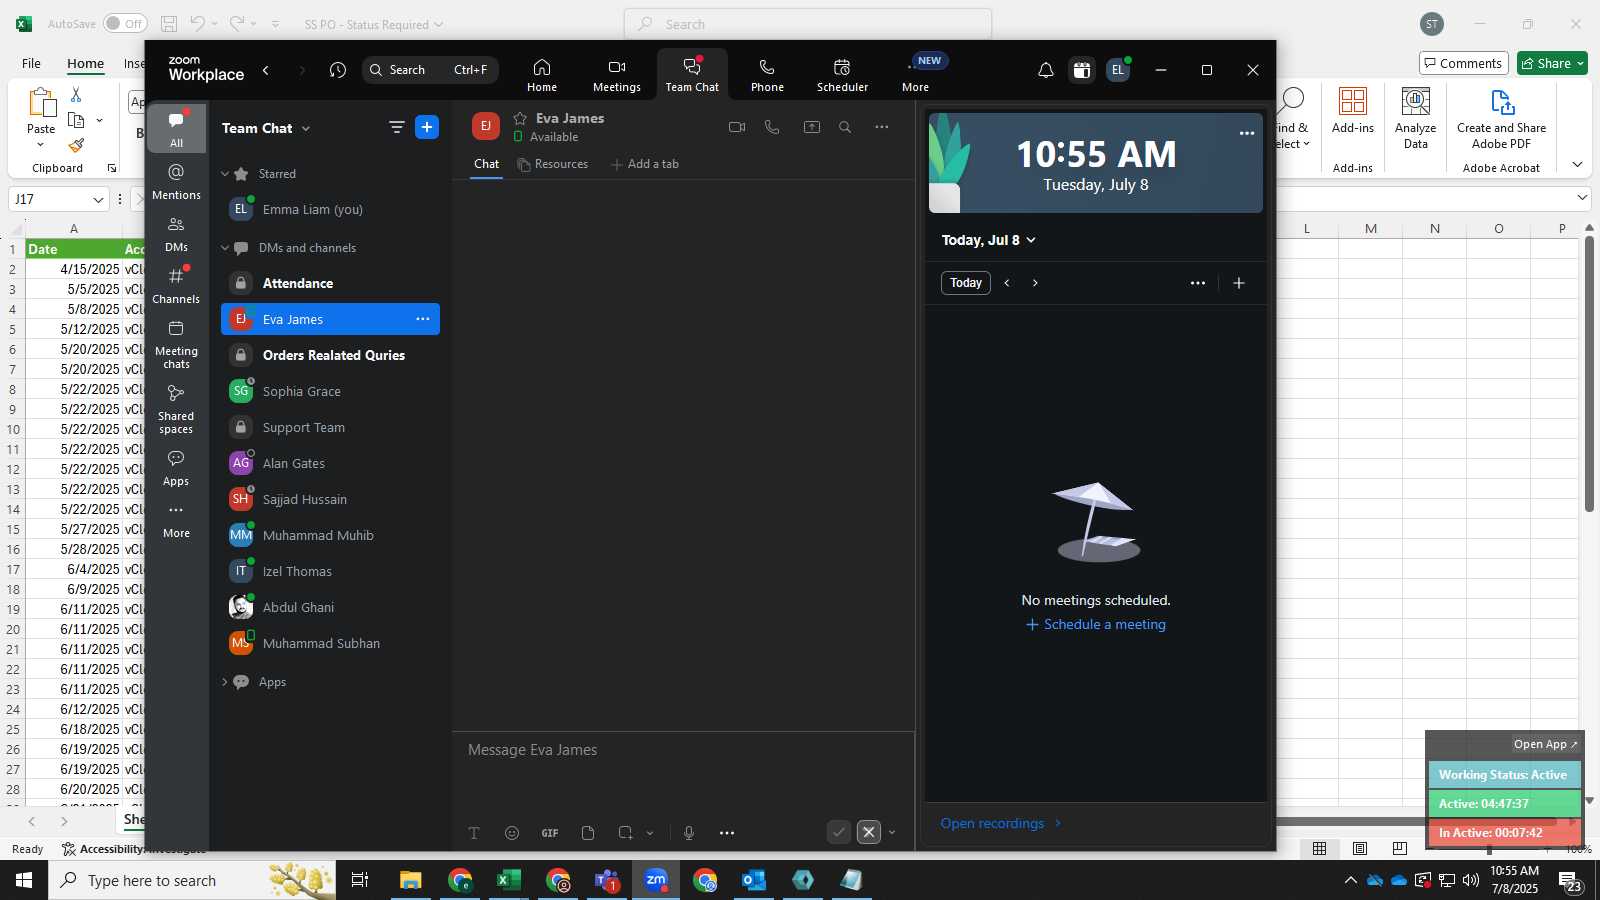Open send options dropdown arrow
1600x900 pixels.
click(x=892, y=833)
